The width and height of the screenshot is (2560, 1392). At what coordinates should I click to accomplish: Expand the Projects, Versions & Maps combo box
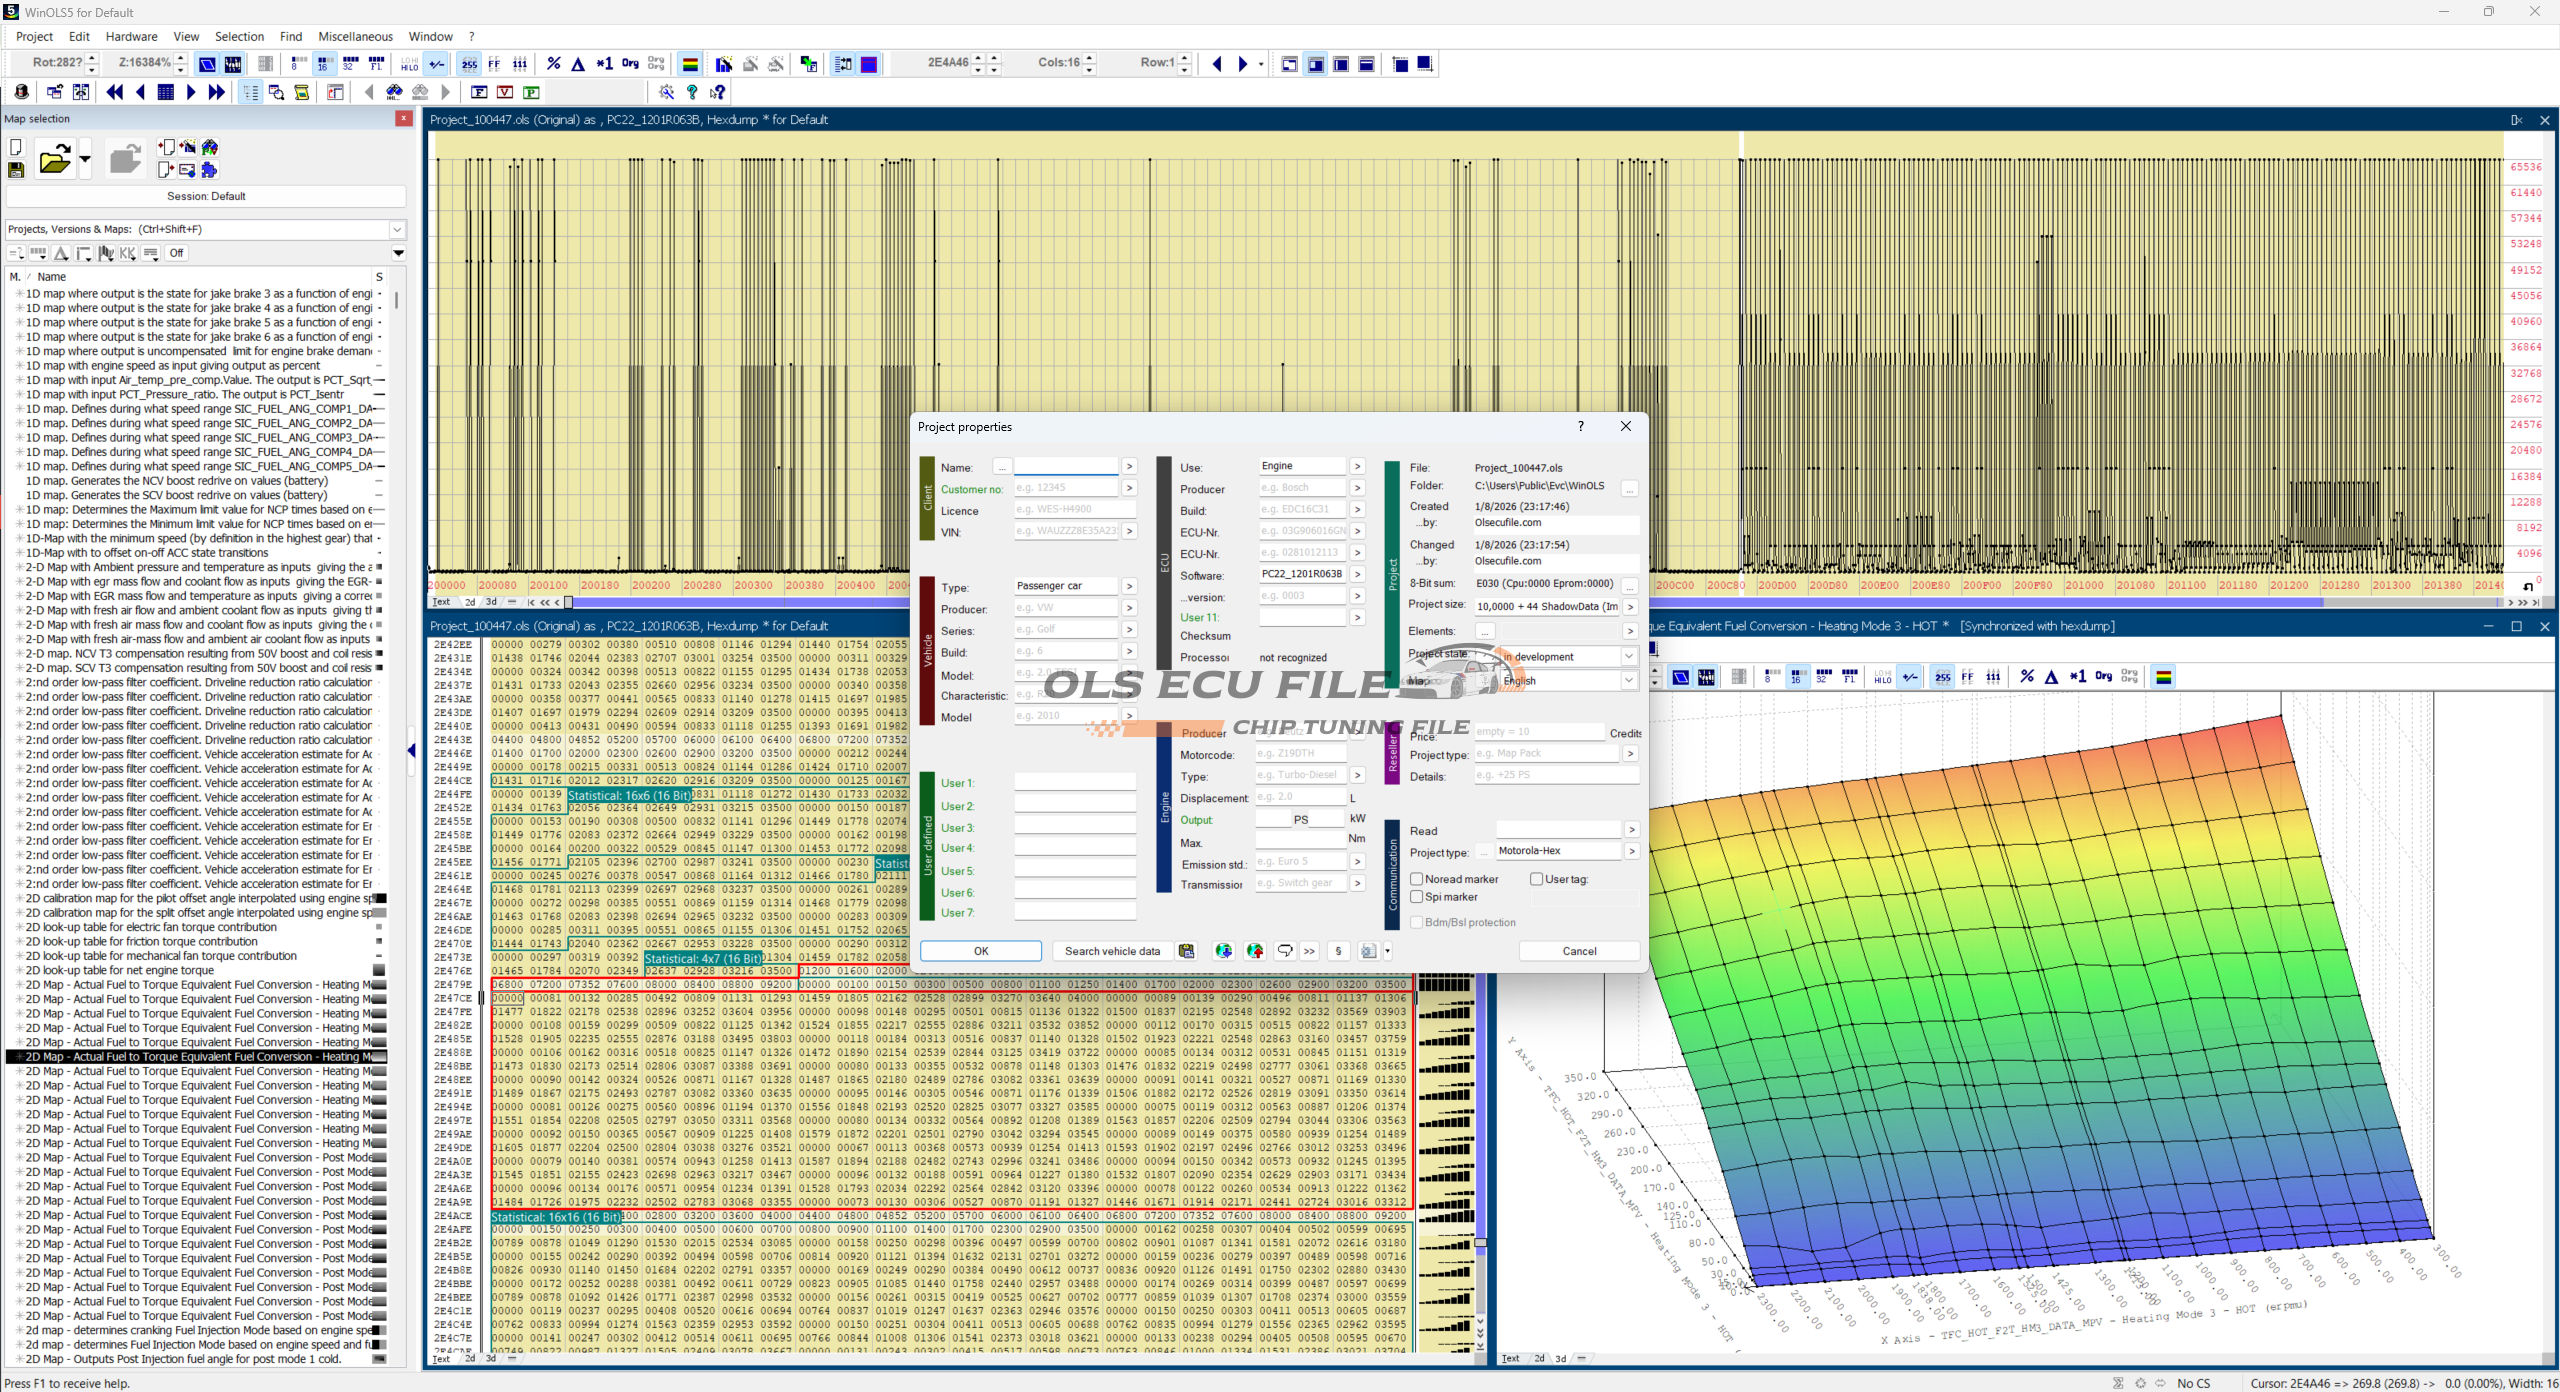coord(397,229)
